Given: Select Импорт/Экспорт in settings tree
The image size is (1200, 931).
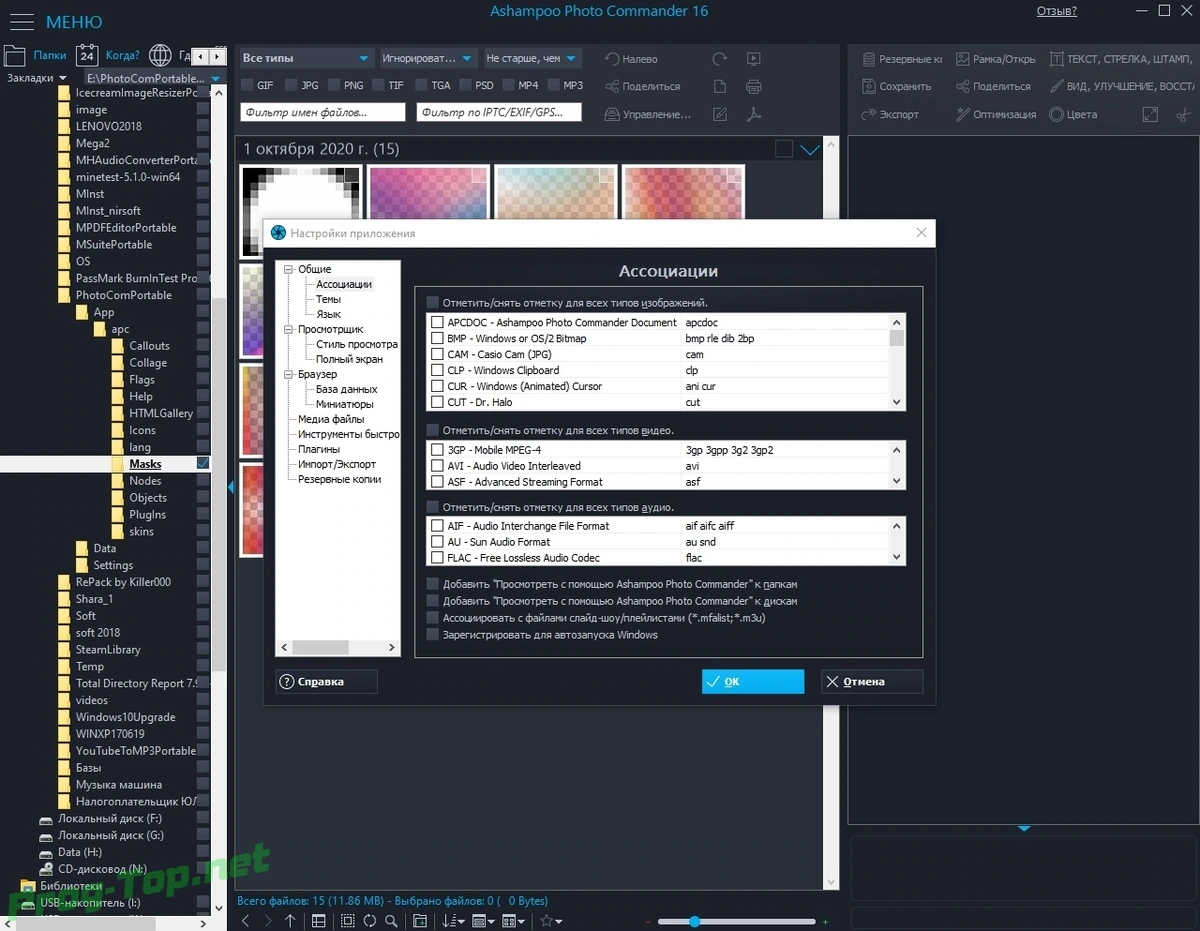Looking at the screenshot, I should (337, 464).
